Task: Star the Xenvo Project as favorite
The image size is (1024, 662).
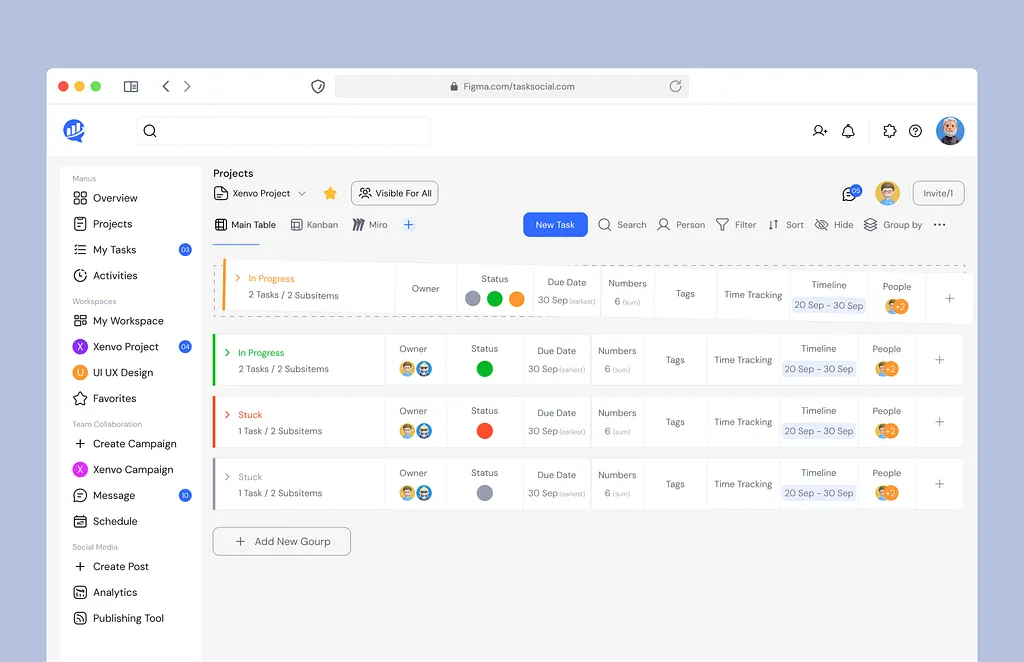Action: pos(330,193)
